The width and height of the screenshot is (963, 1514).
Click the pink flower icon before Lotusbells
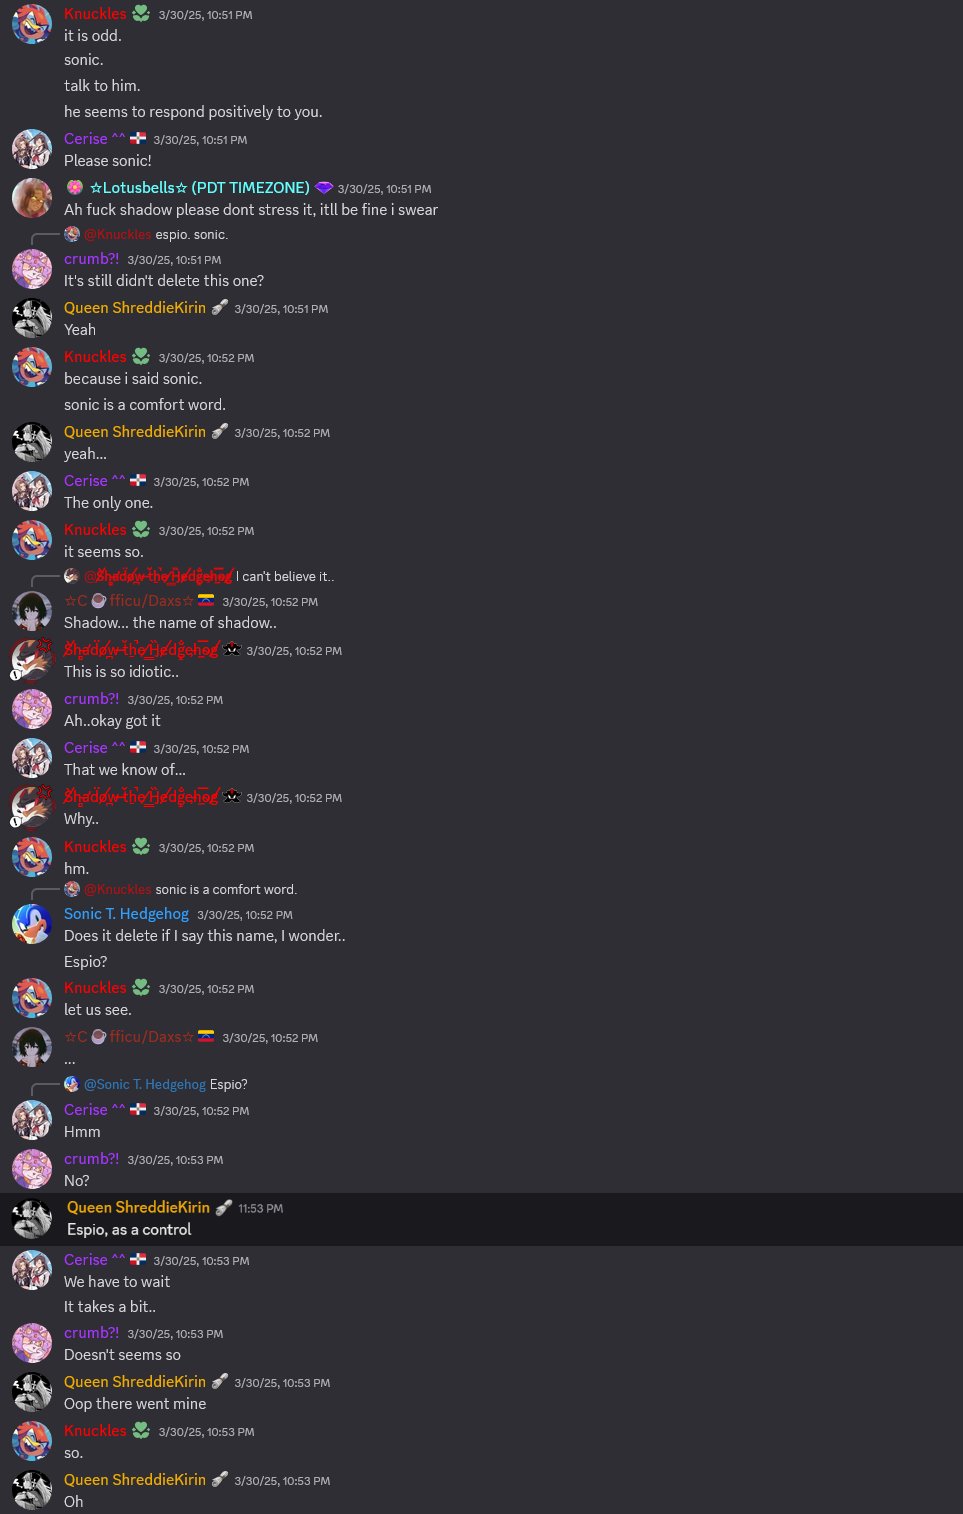[x=74, y=188]
